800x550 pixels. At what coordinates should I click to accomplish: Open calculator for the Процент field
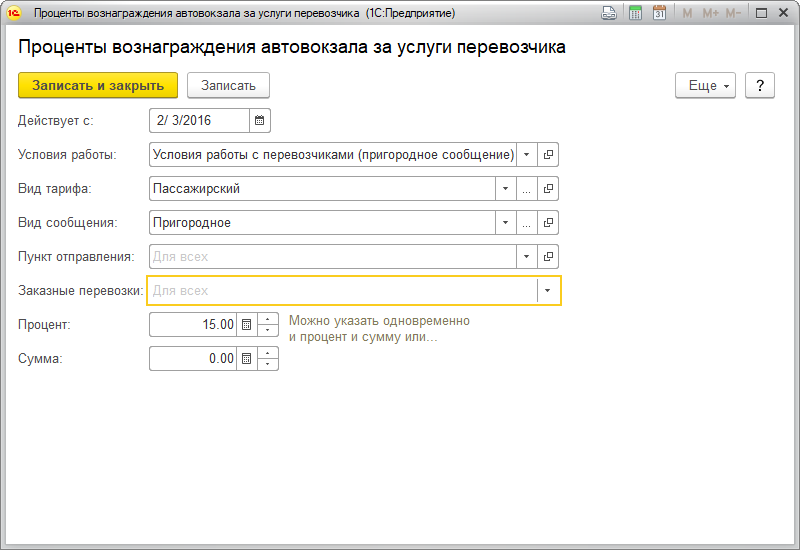tap(247, 325)
